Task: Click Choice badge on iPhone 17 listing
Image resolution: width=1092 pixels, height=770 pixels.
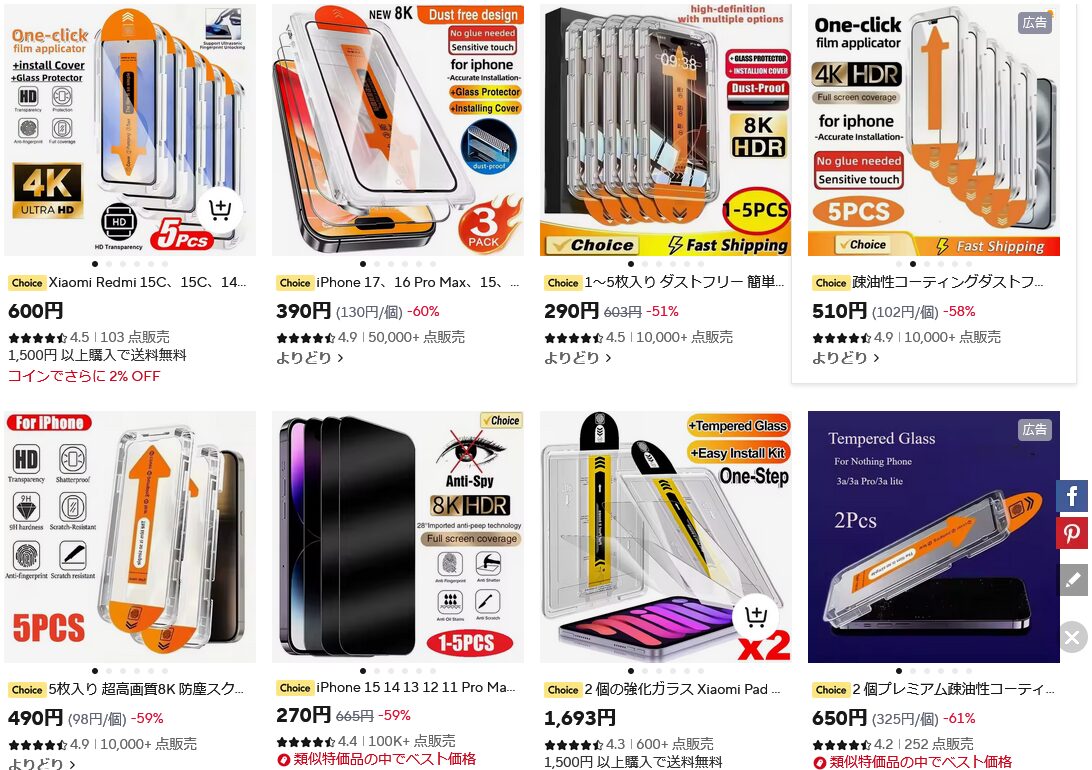Action: (x=295, y=283)
